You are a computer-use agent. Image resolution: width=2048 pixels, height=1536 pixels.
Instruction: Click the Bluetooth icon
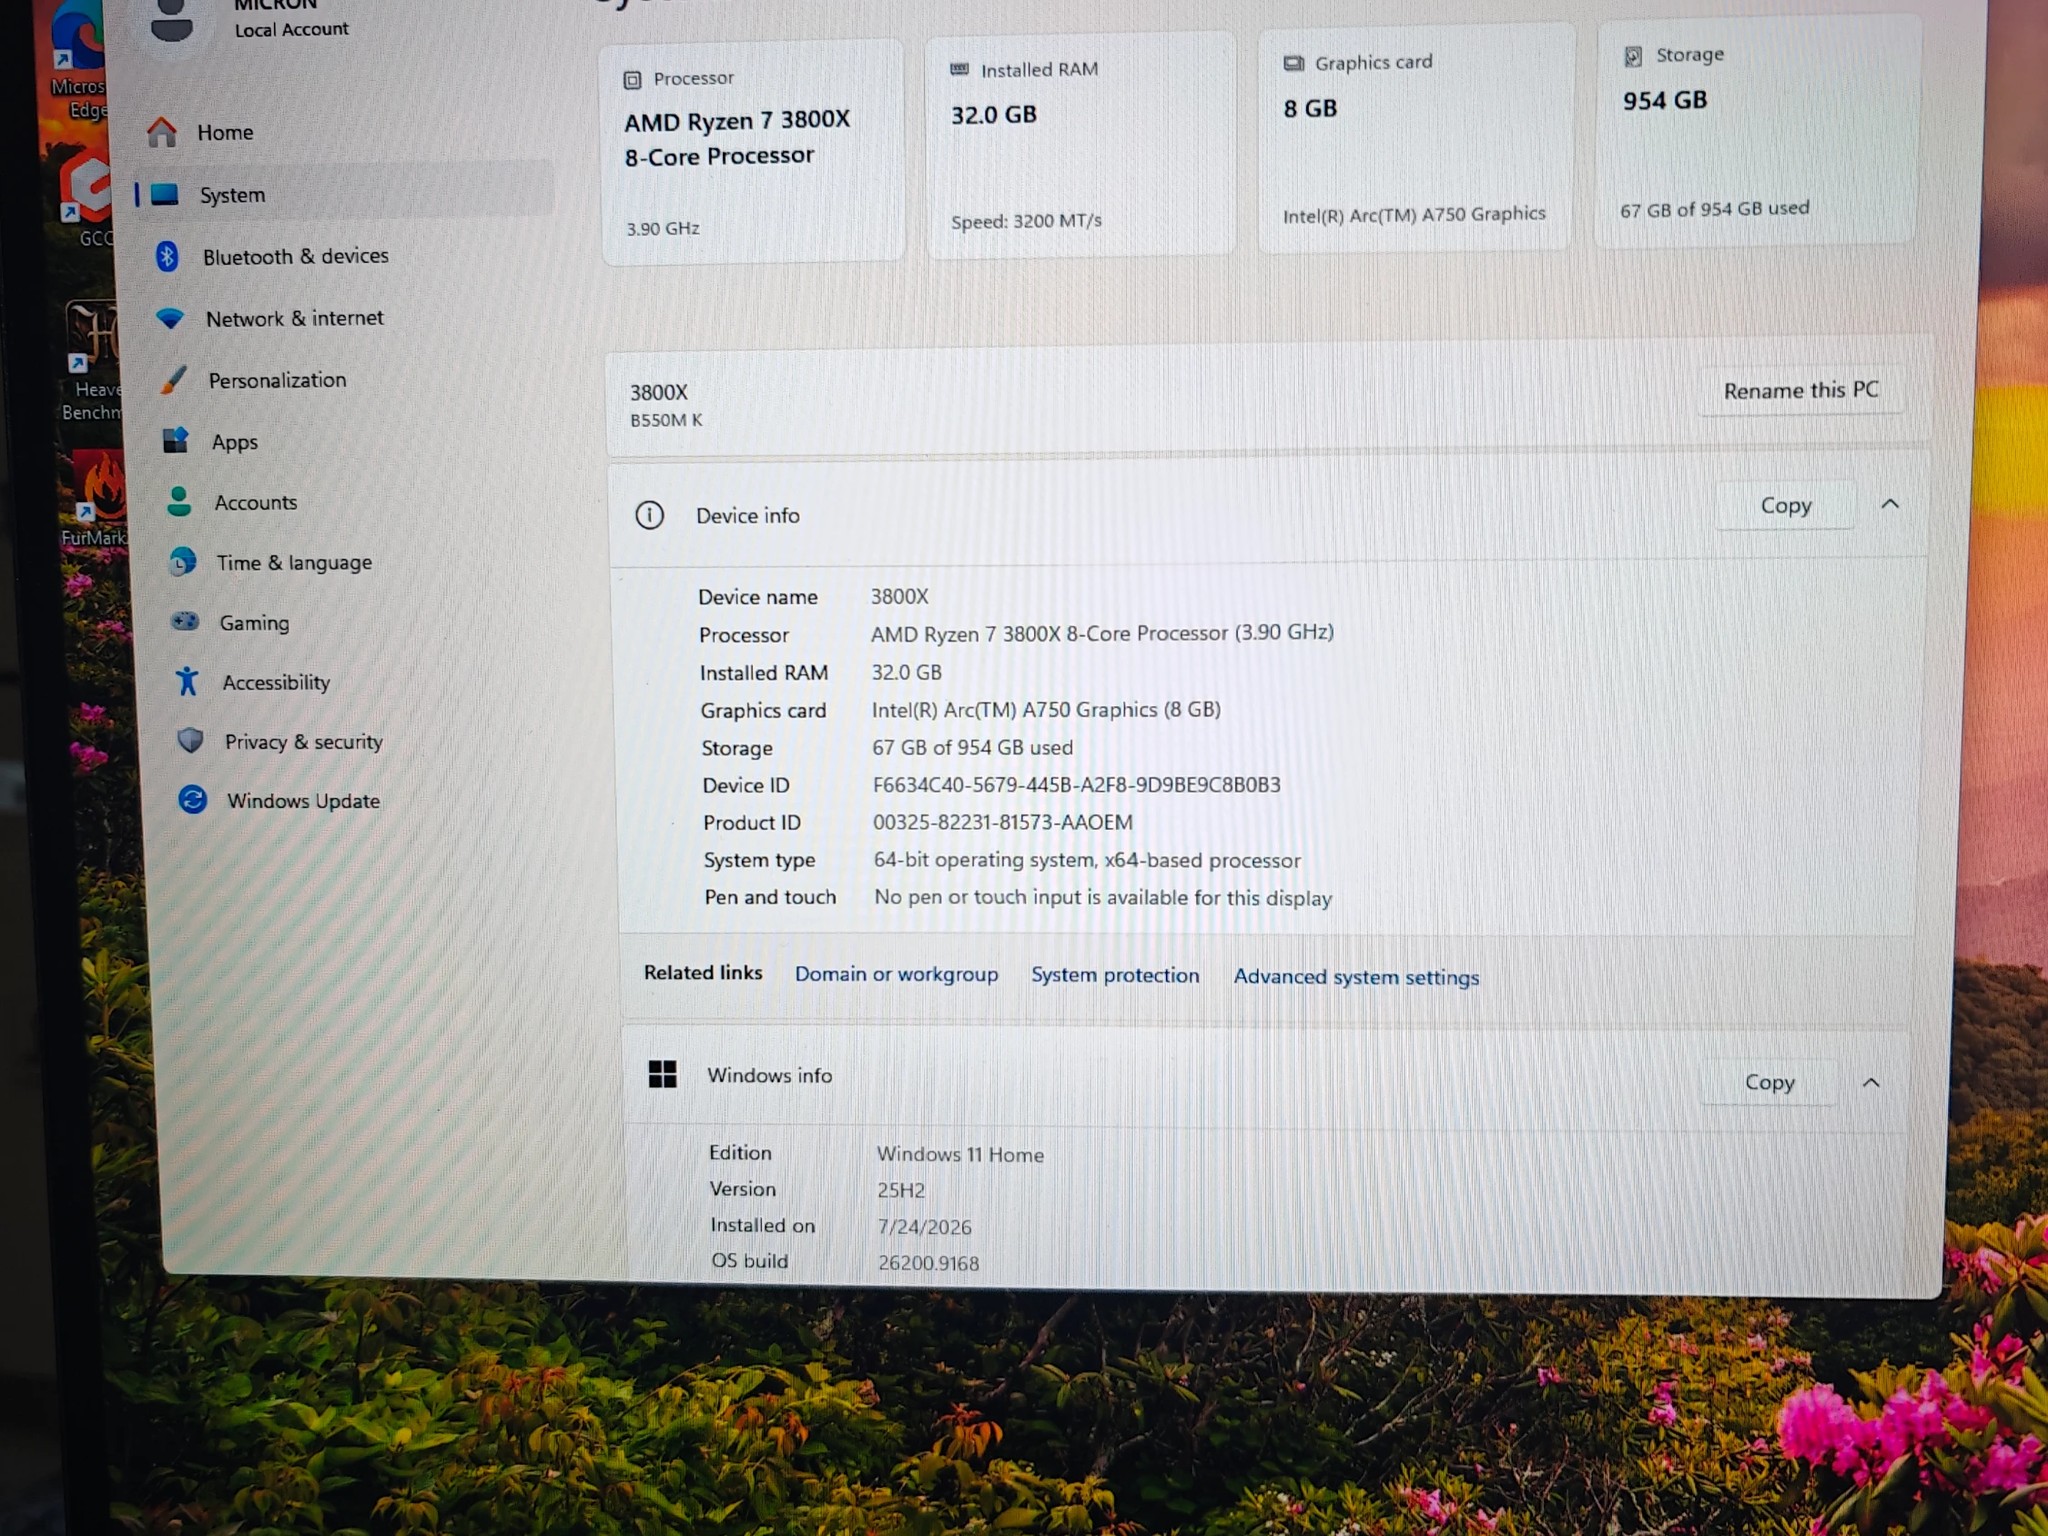coord(167,256)
